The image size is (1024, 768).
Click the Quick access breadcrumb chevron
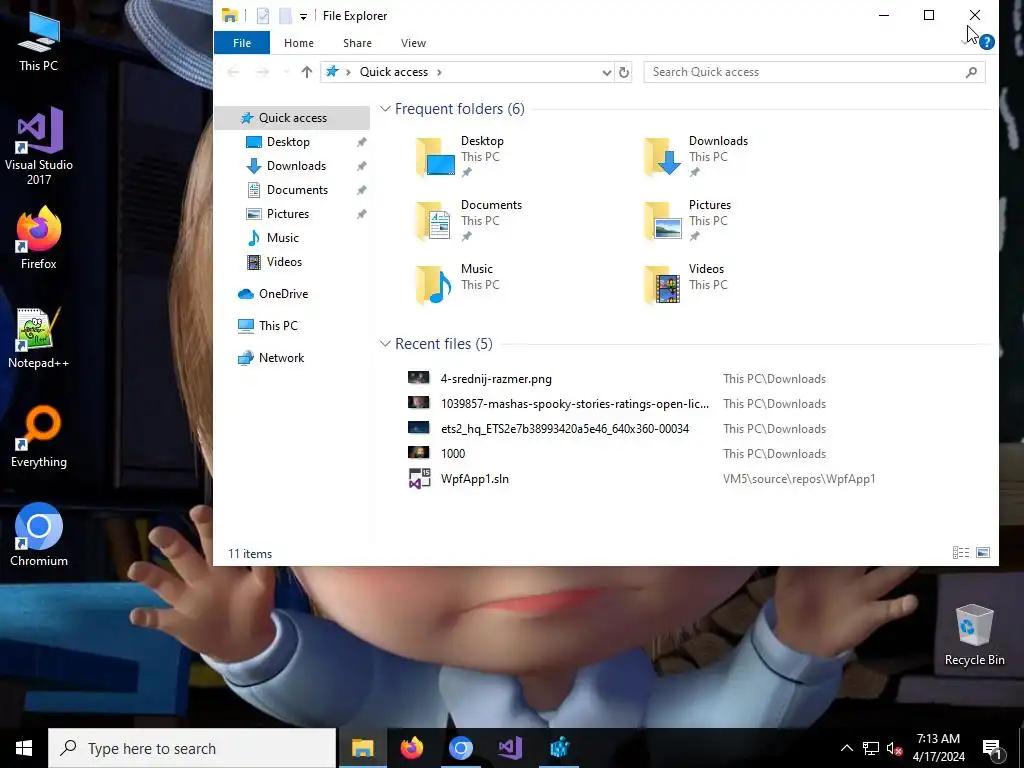tap(440, 72)
